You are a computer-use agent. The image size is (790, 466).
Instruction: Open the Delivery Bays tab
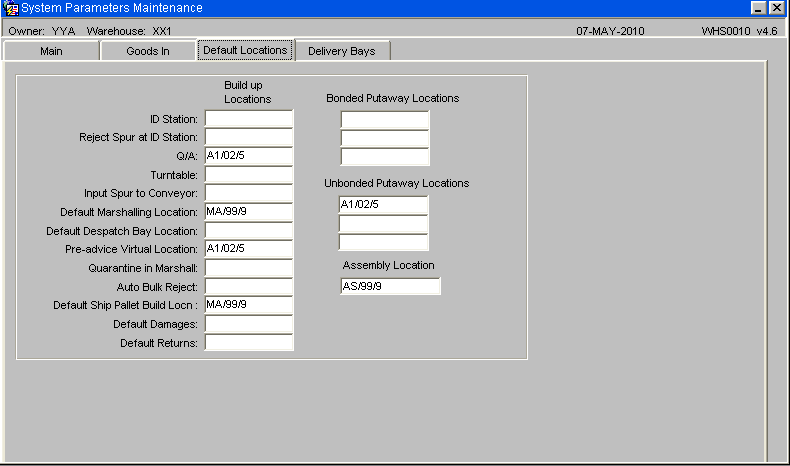[x=342, y=51]
